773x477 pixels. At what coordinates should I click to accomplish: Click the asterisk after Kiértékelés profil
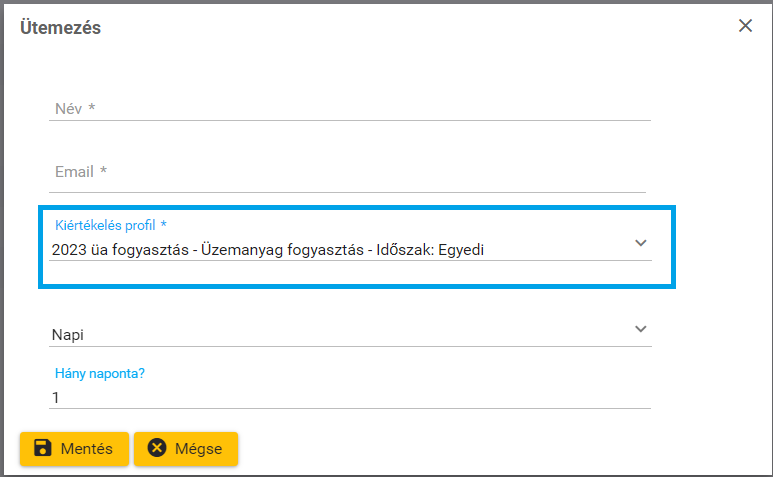coord(164,225)
